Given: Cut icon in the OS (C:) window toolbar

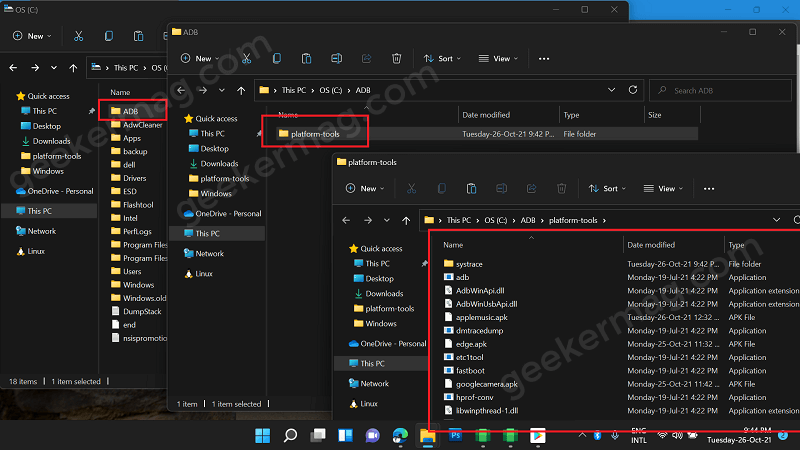Looking at the screenshot, I should [x=78, y=36].
